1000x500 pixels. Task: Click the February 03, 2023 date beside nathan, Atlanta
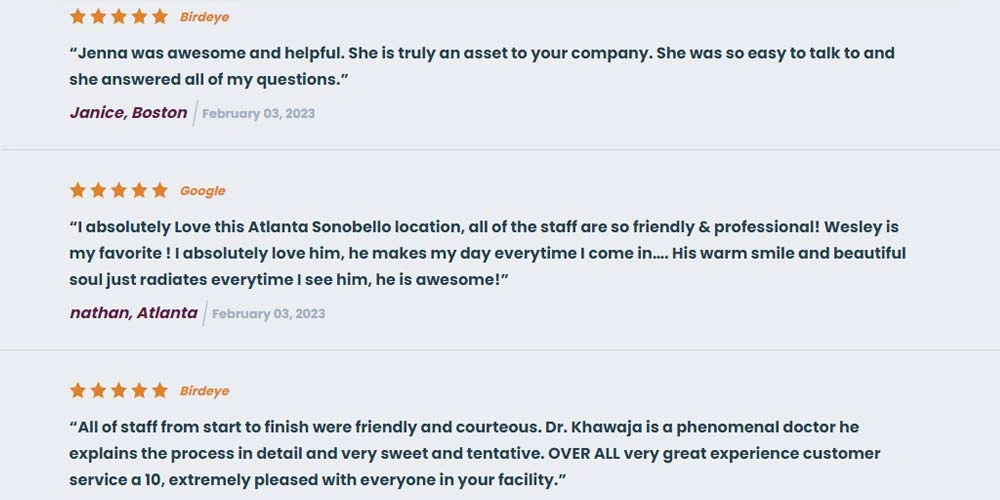click(x=268, y=314)
